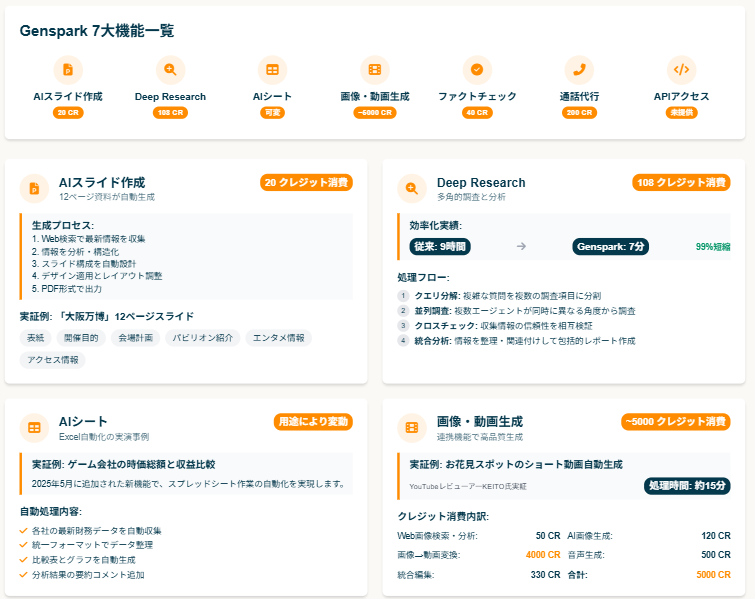Select the 開催目的 tag
This screenshot has width=755, height=599.
81,338
